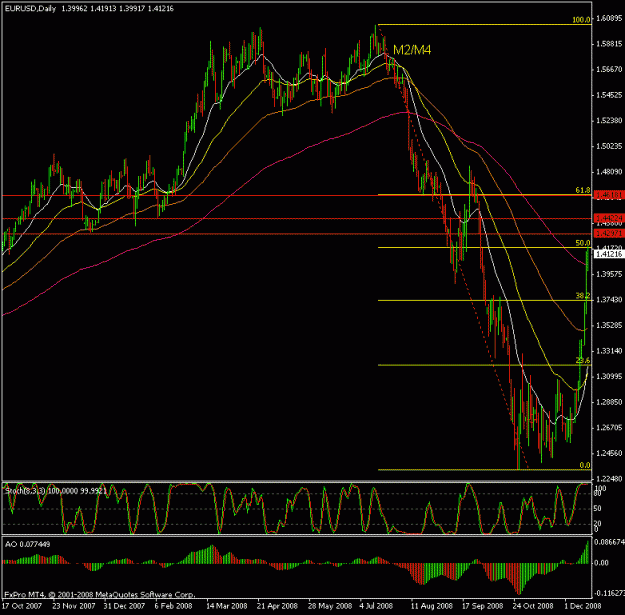Screen dimensions: 625x615
Task: Select the red 1.44224 price tag
Action: tap(609, 218)
